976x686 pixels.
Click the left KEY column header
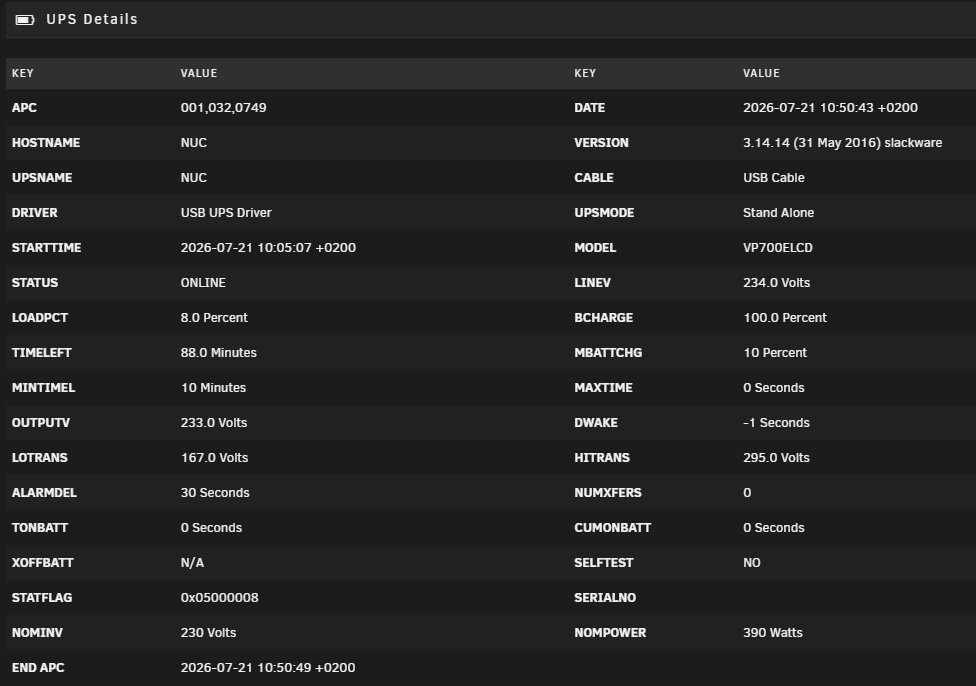(x=22, y=73)
